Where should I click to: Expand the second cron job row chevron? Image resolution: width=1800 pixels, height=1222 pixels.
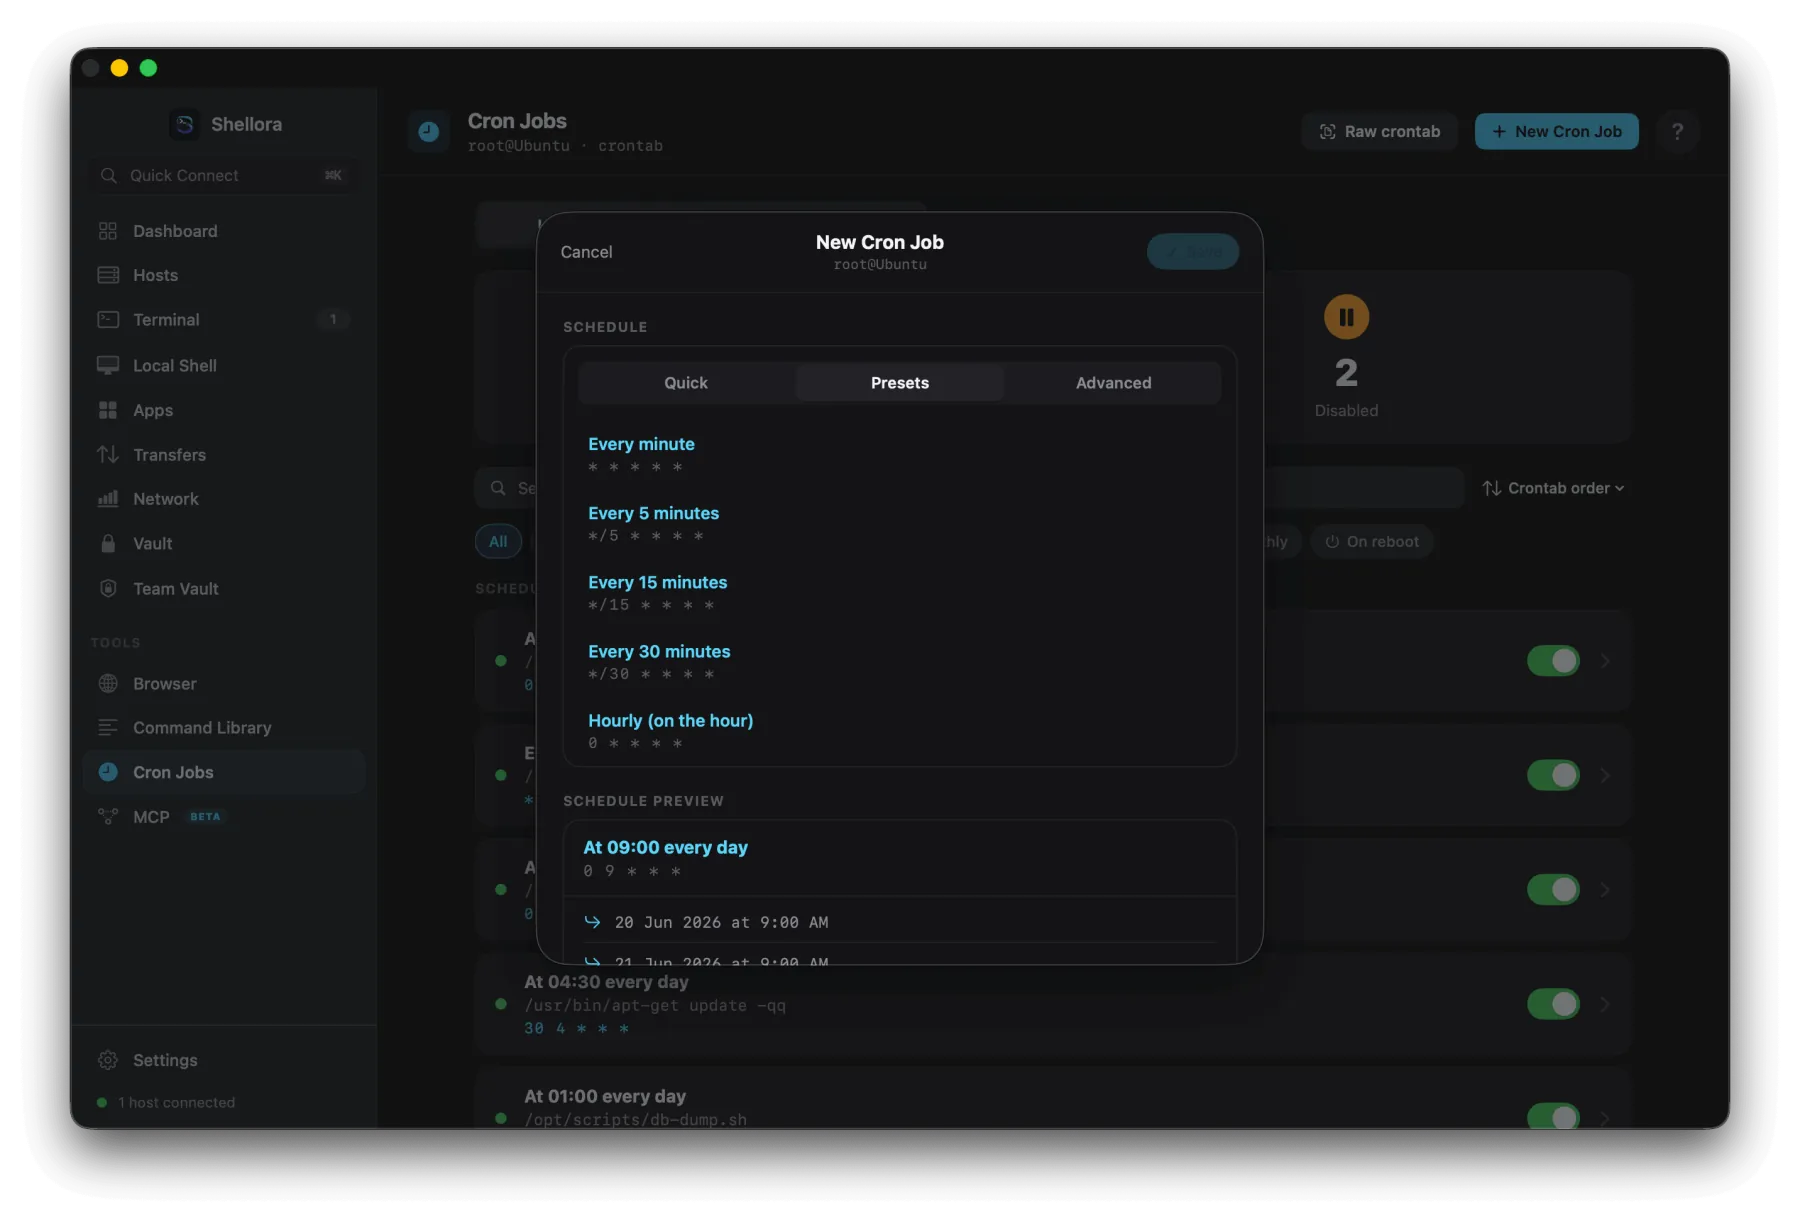pos(1605,775)
